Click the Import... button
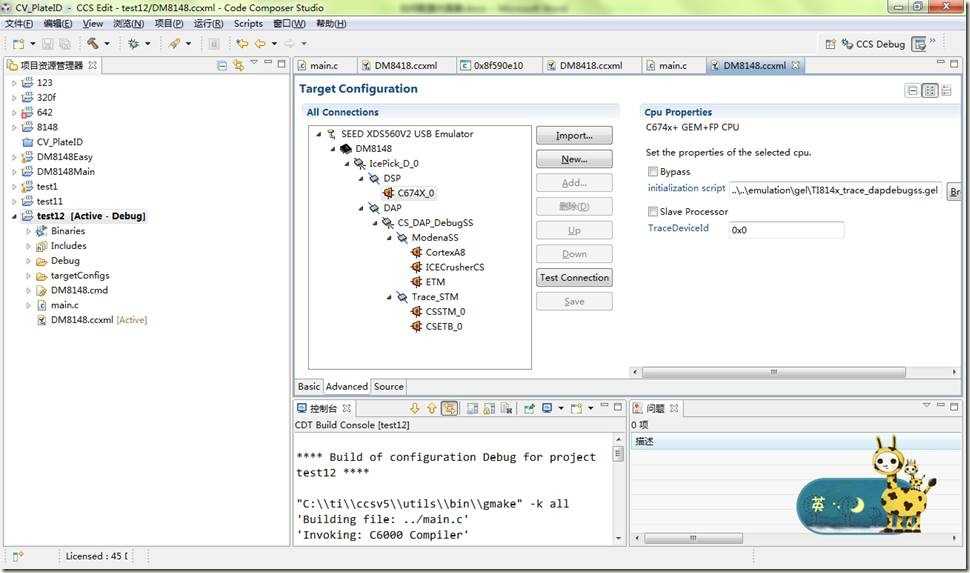Viewport: 970px width, 573px height. pyautogui.click(x=574, y=136)
